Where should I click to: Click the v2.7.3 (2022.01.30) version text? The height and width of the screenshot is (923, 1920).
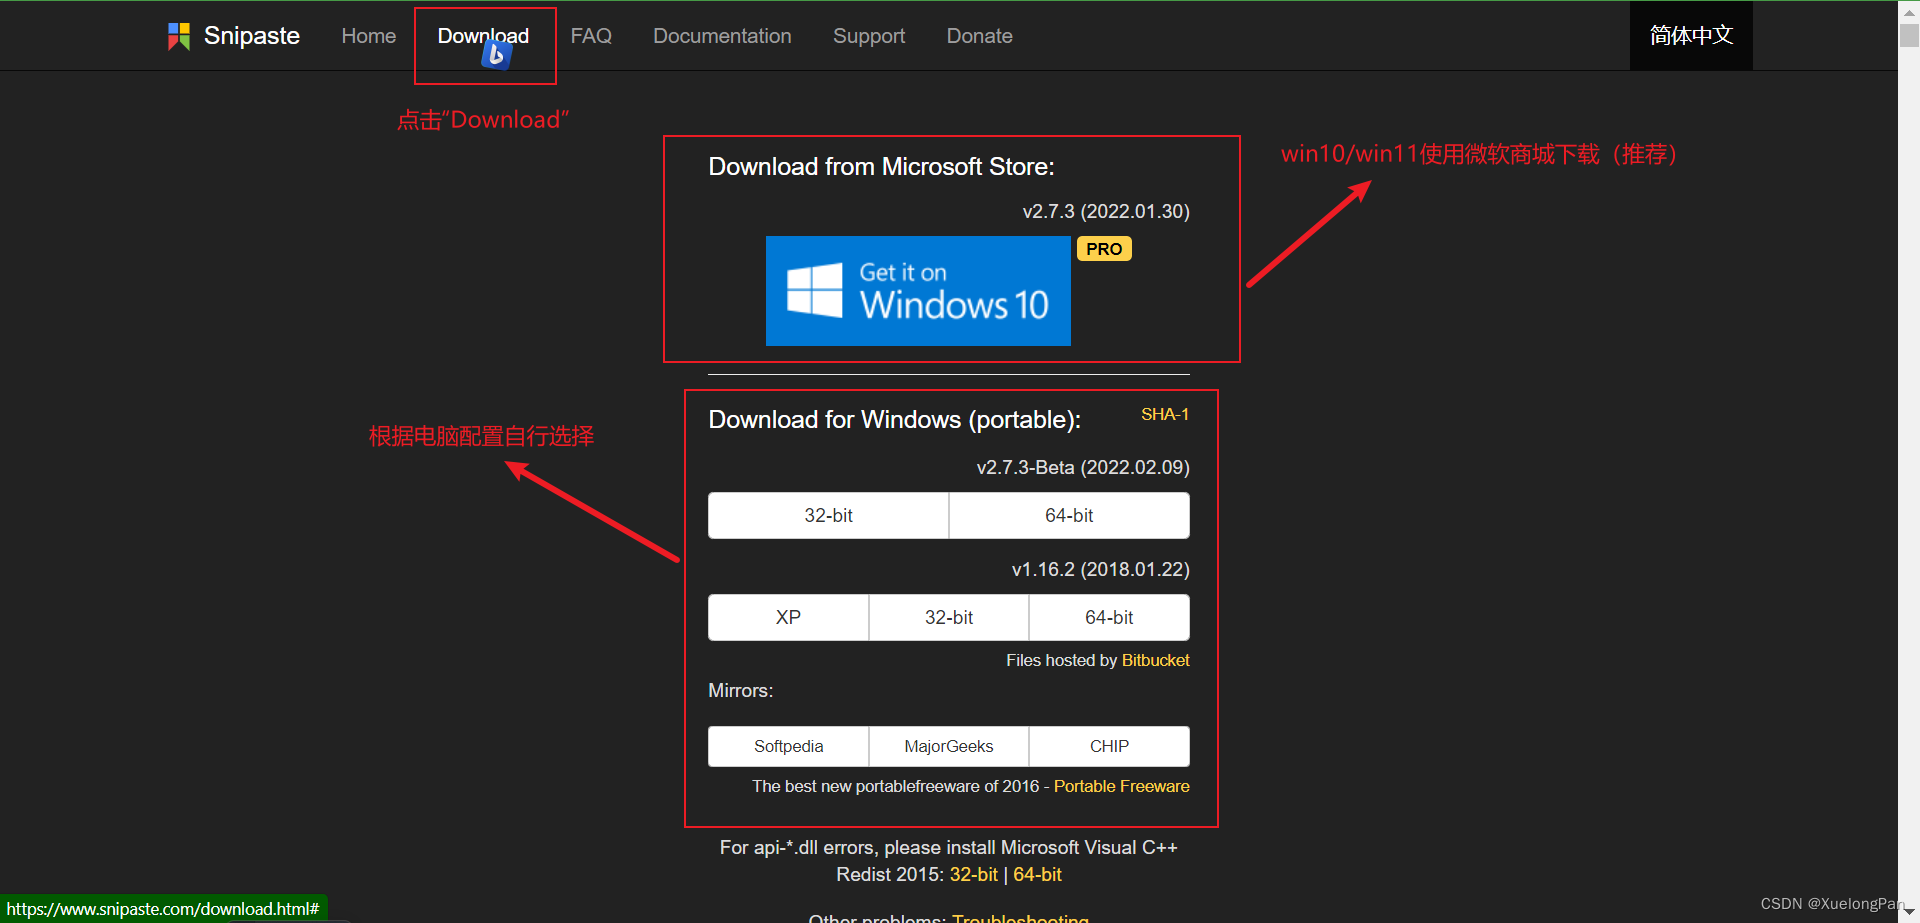click(x=1106, y=211)
